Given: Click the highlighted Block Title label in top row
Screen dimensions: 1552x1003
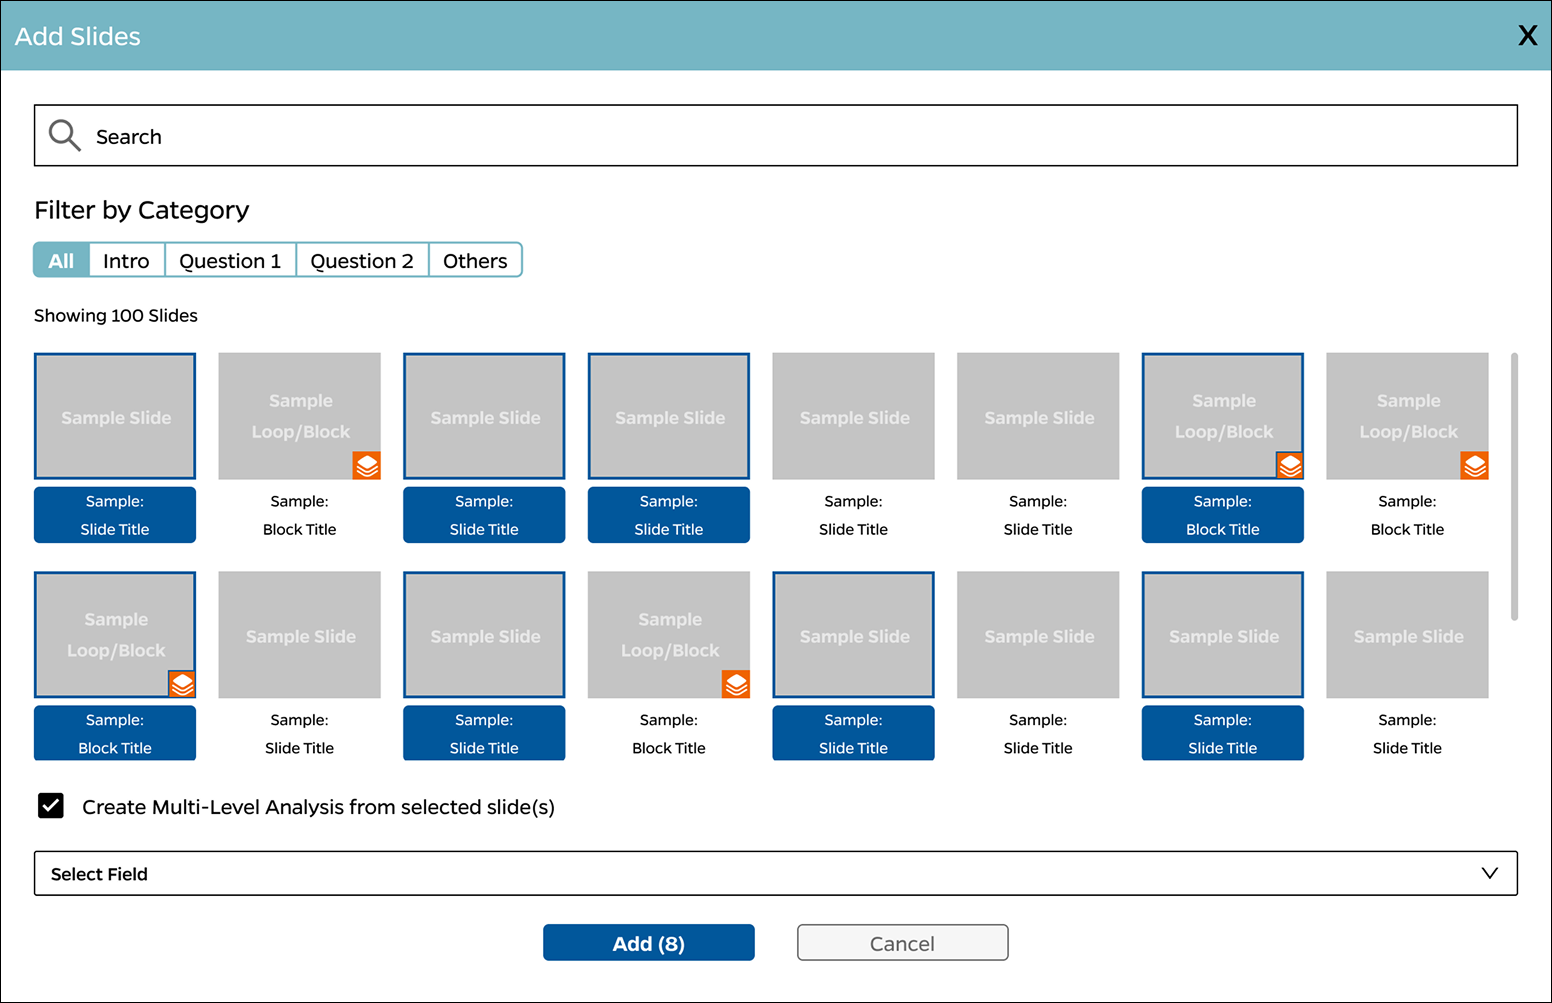Looking at the screenshot, I should (x=1223, y=515).
